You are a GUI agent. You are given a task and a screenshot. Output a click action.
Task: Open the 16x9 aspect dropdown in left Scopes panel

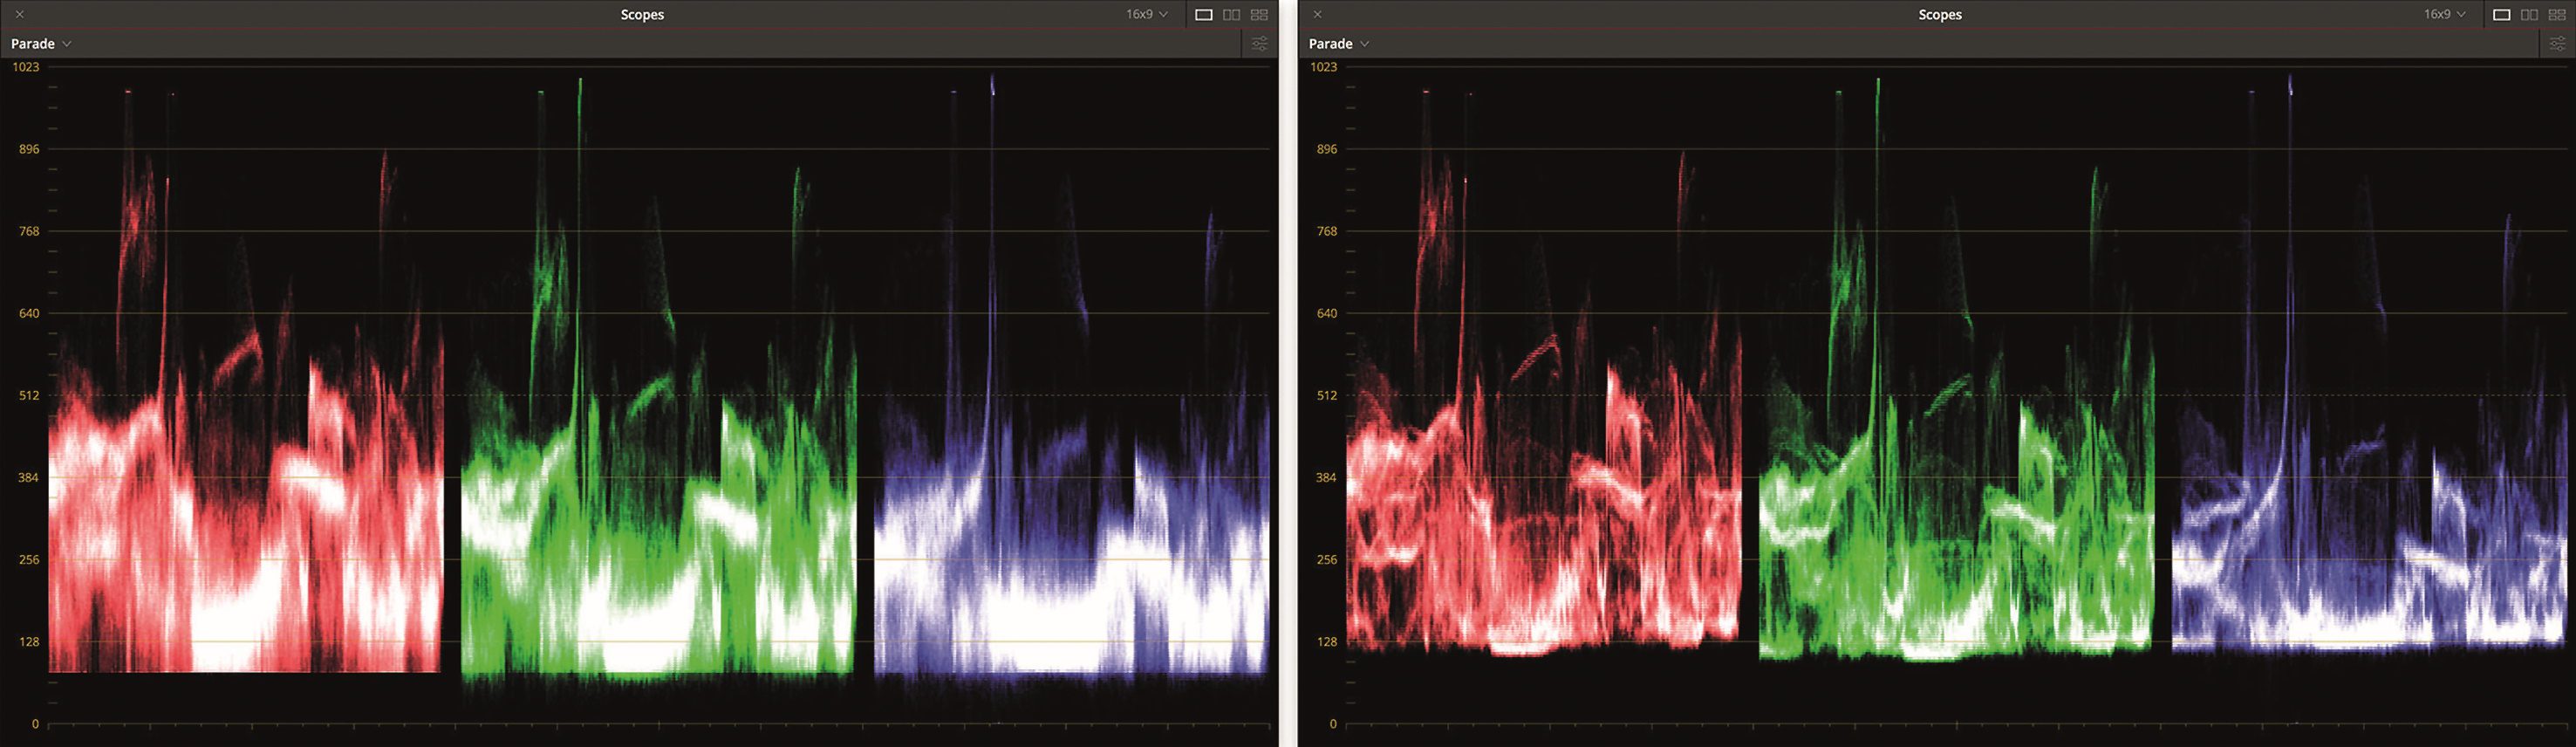1147,14
